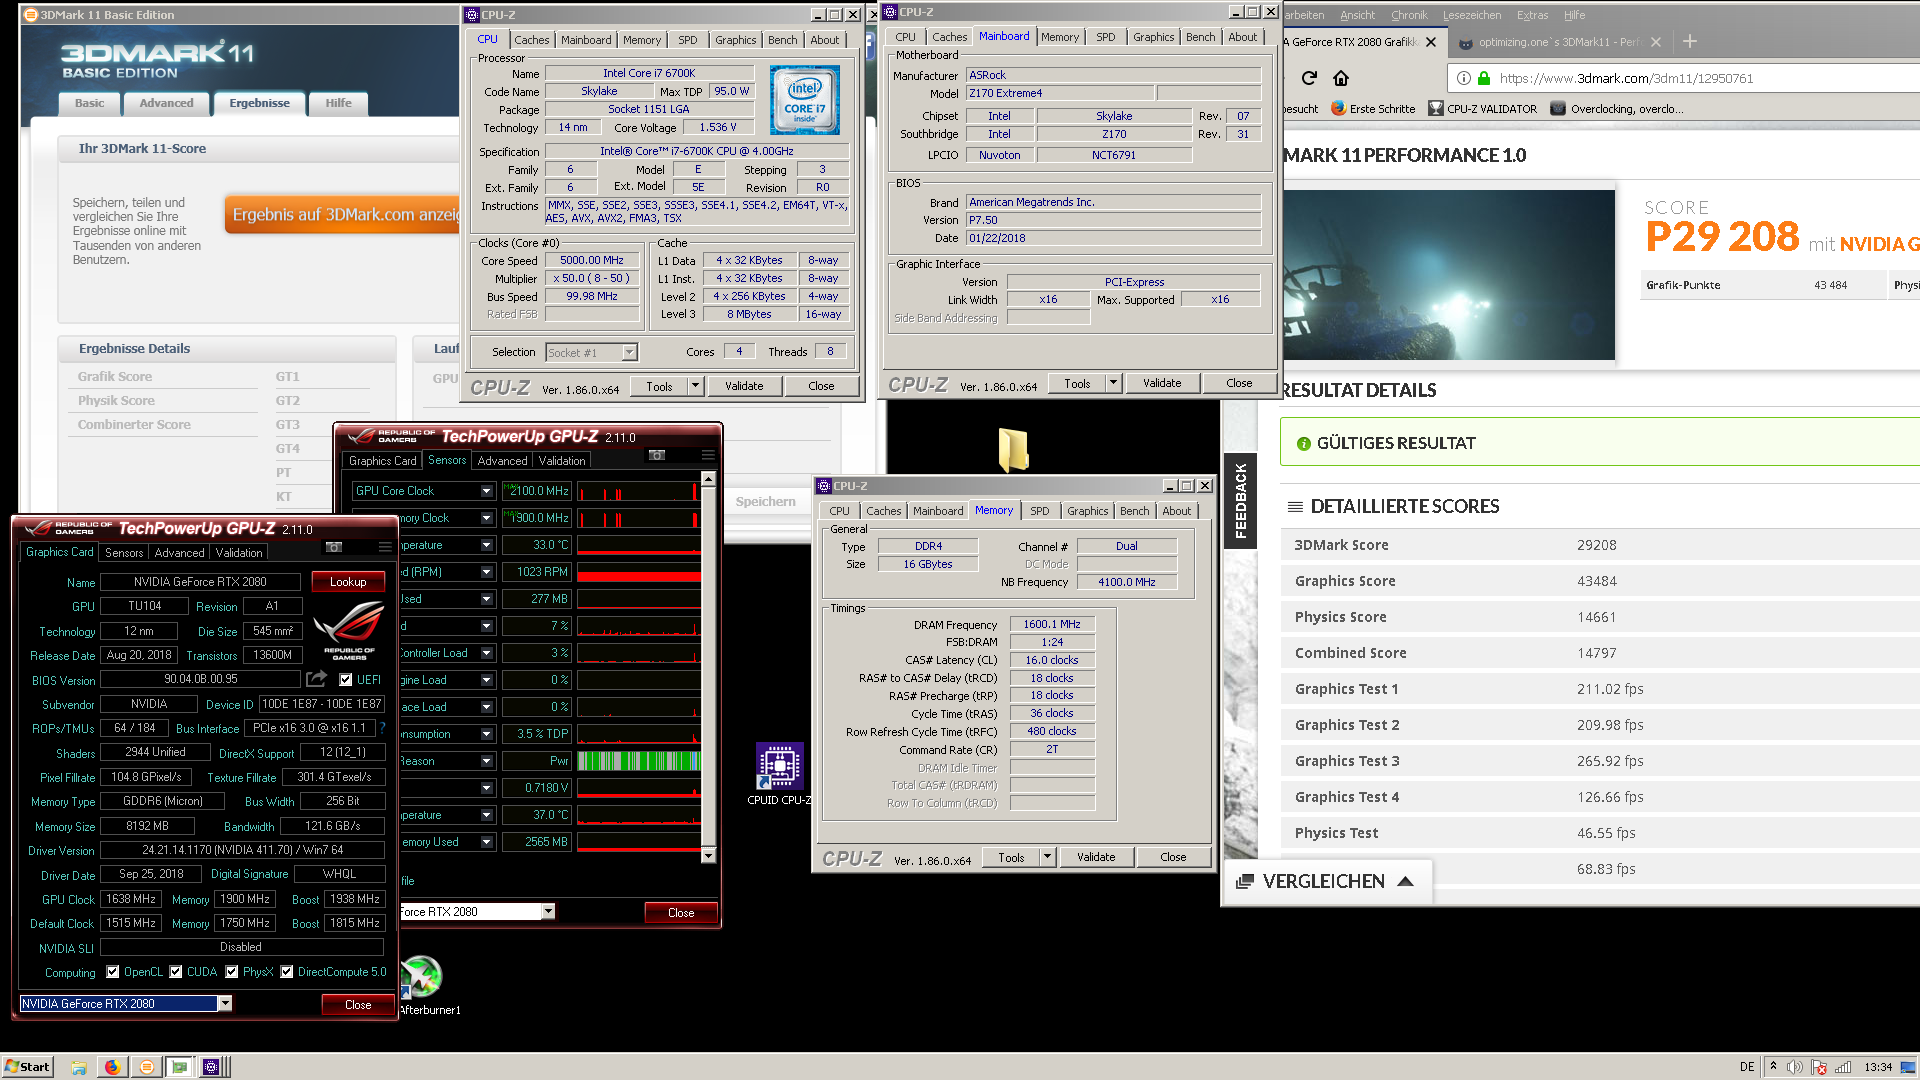Close the optimizing.one 3DMark11 browser tab
Viewport: 1920px width, 1080px height.
pos(1656,42)
